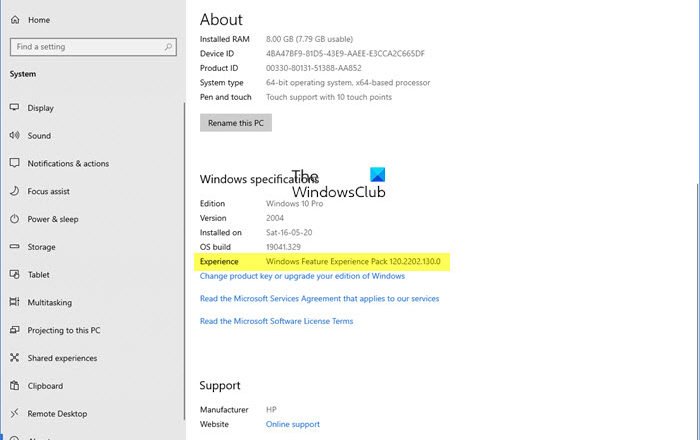Click the Tablet icon
The image size is (700, 440).
(14, 274)
